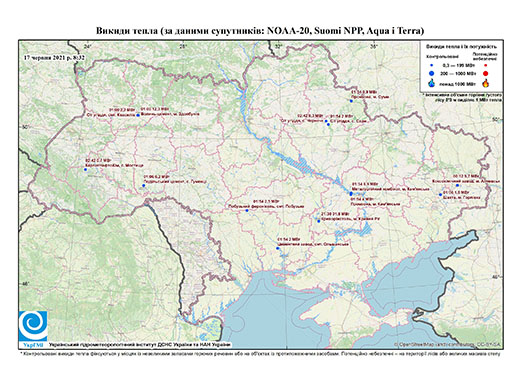
Task: Click the Потенційно небезпечні legend header
Action: point(485,56)
